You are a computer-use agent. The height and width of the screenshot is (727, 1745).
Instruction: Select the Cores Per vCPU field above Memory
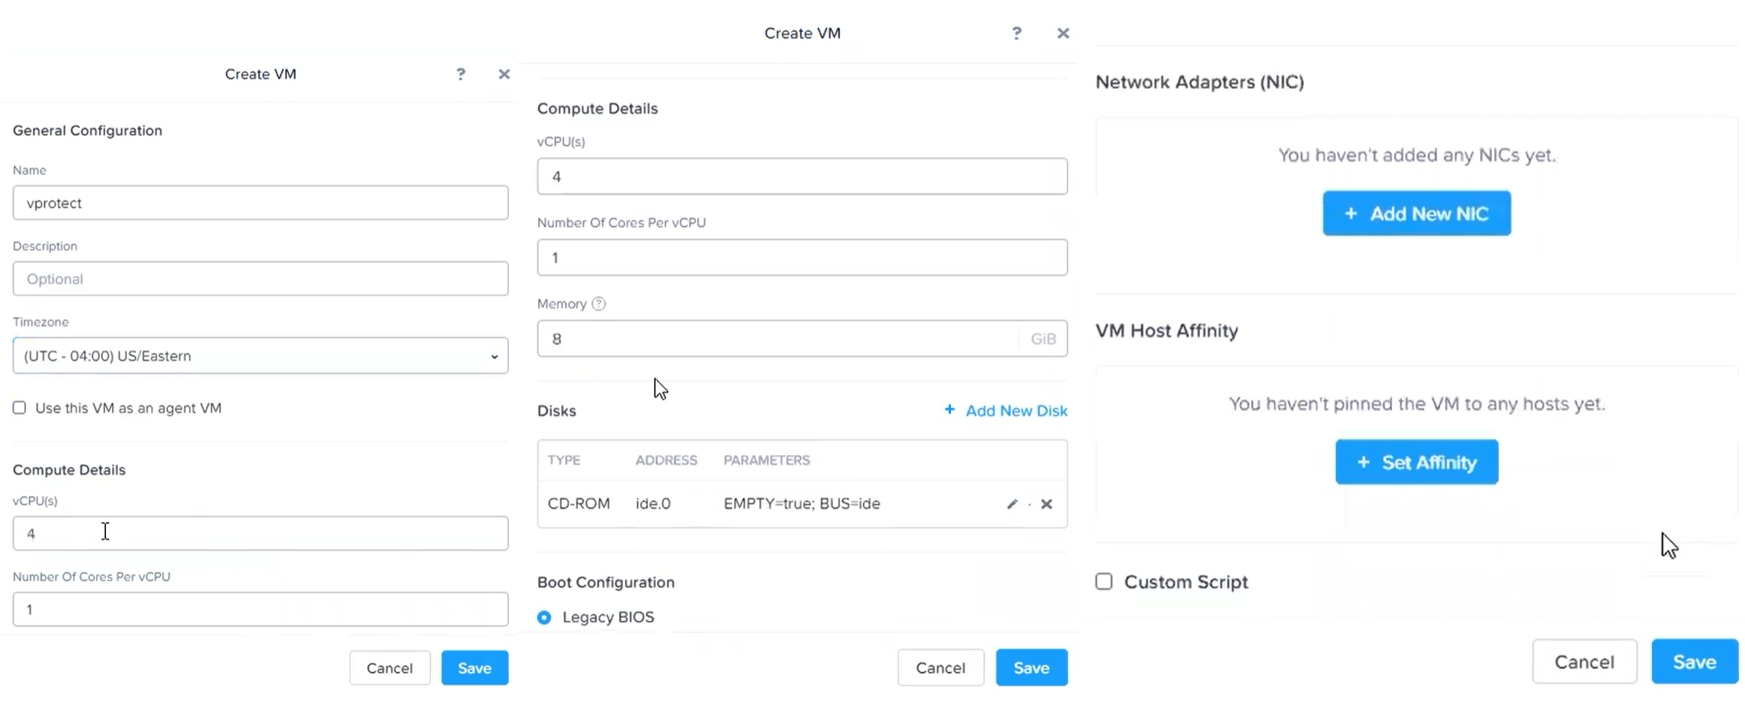point(801,258)
